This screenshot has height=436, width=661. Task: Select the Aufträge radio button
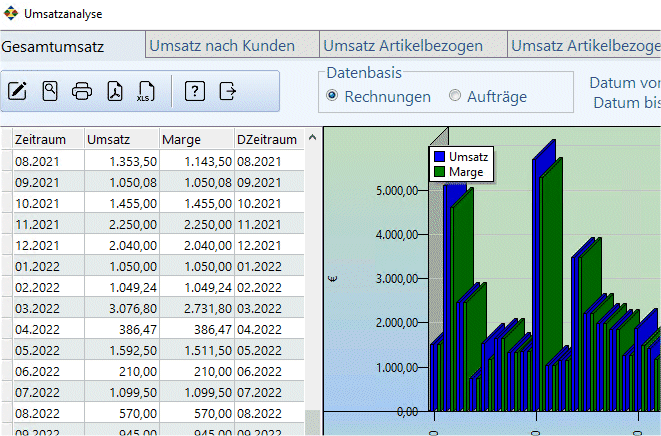click(454, 96)
